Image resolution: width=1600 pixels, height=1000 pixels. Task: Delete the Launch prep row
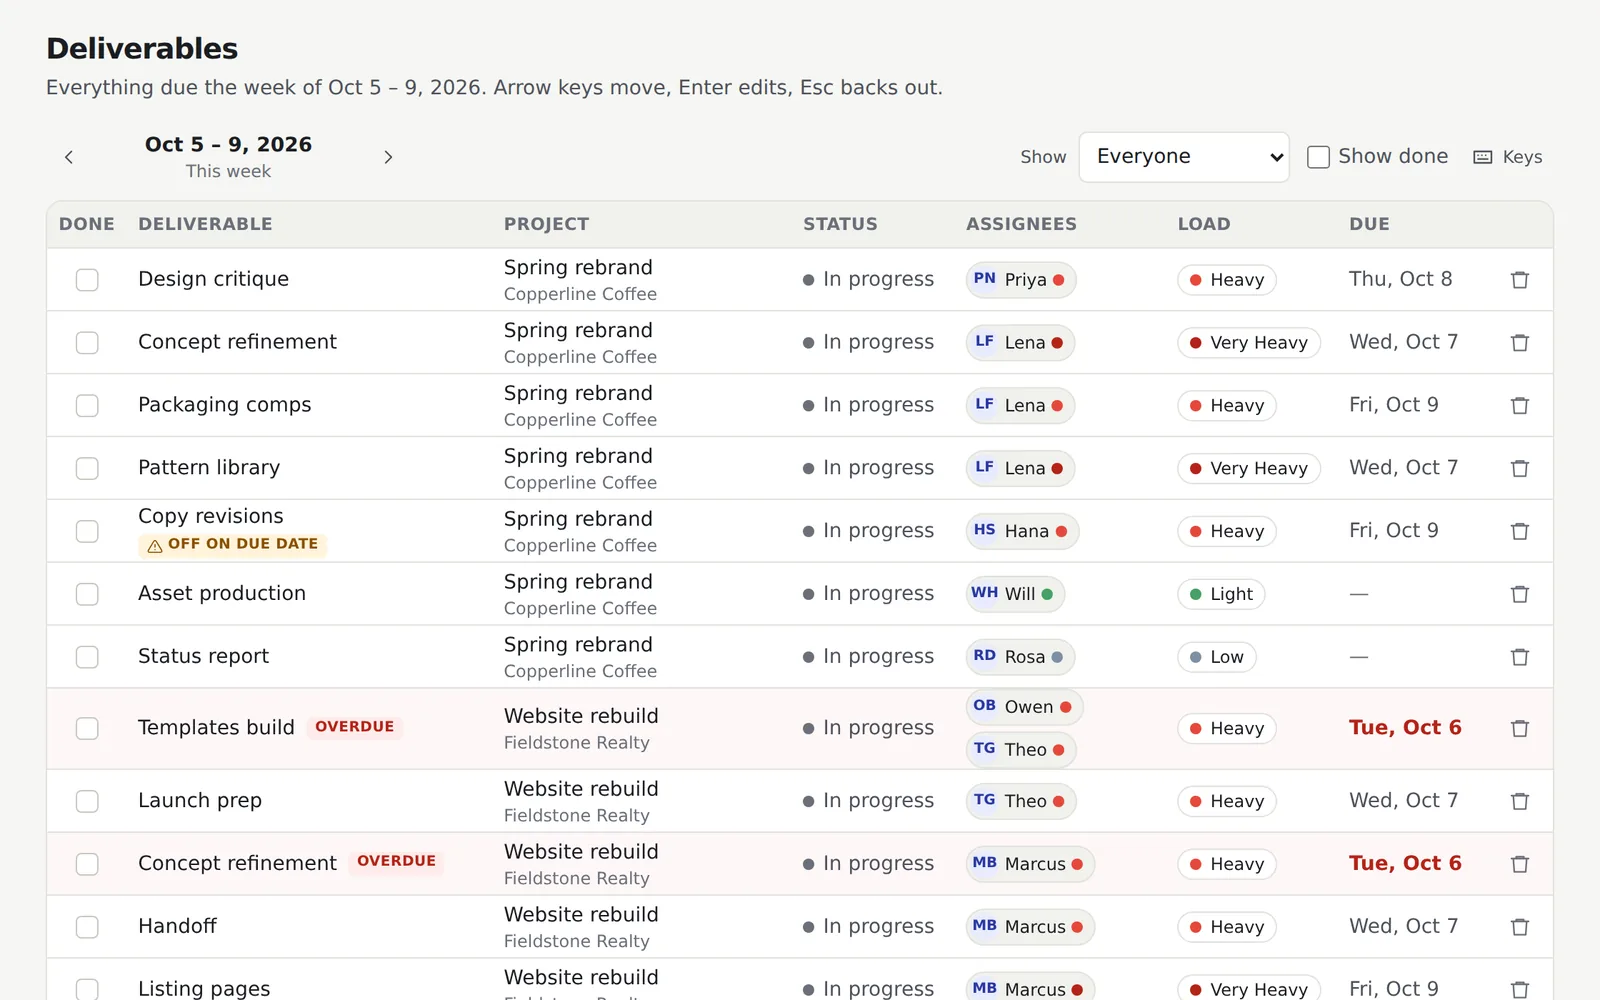point(1520,802)
